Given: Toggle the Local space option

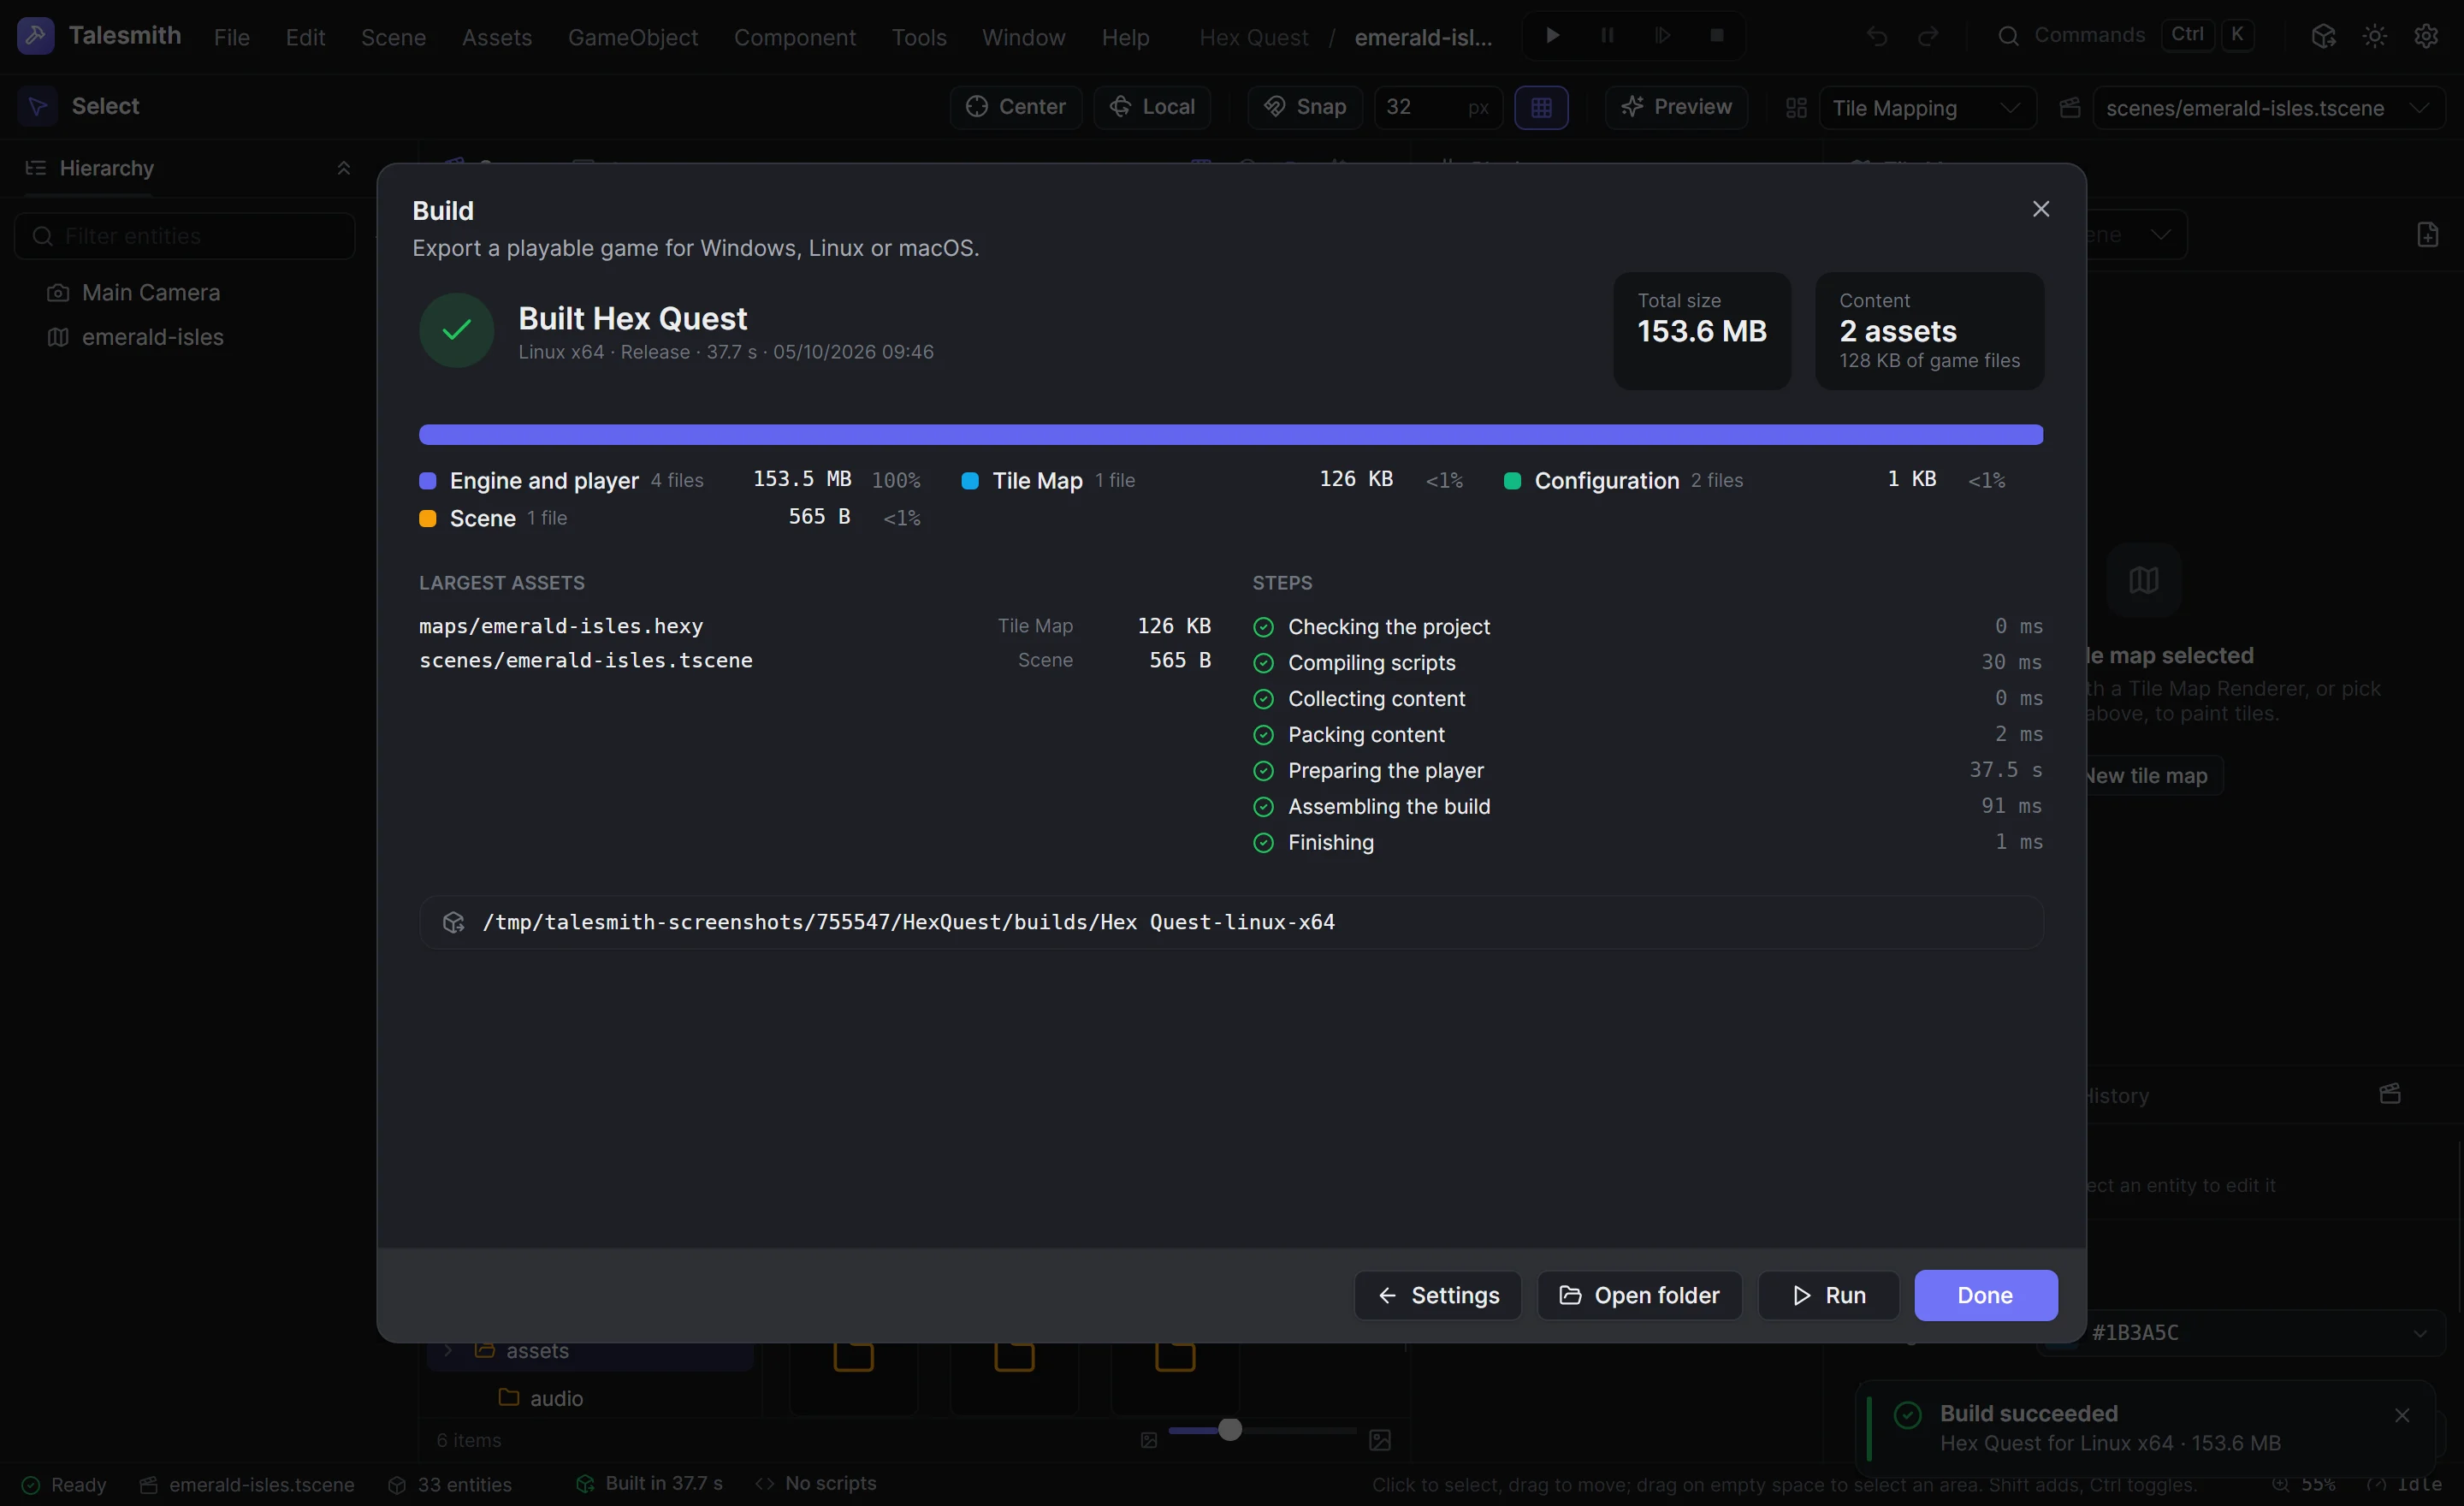Looking at the screenshot, I should 1152,107.
